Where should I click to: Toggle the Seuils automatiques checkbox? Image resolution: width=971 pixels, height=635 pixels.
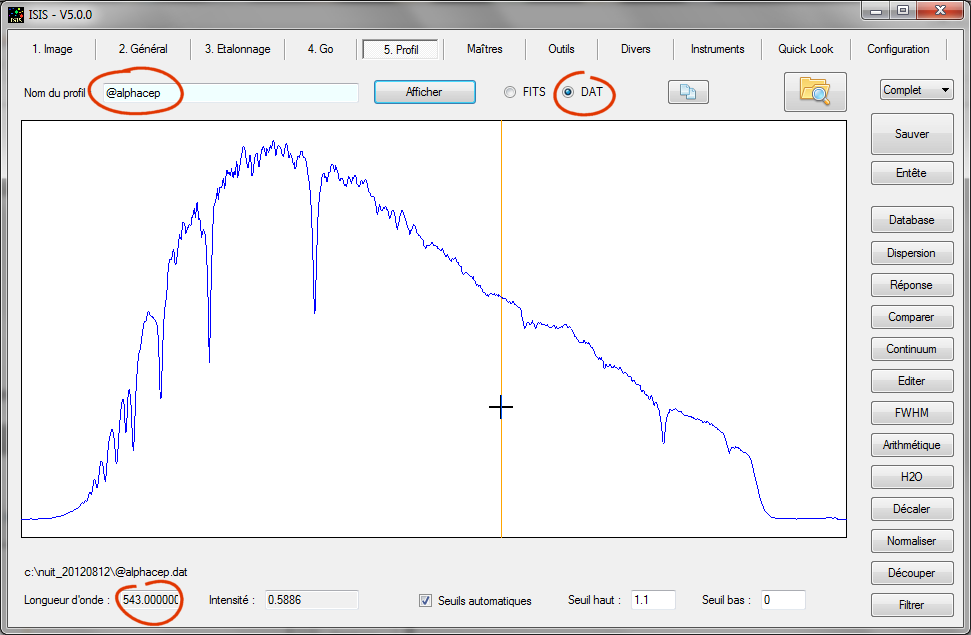pos(425,600)
